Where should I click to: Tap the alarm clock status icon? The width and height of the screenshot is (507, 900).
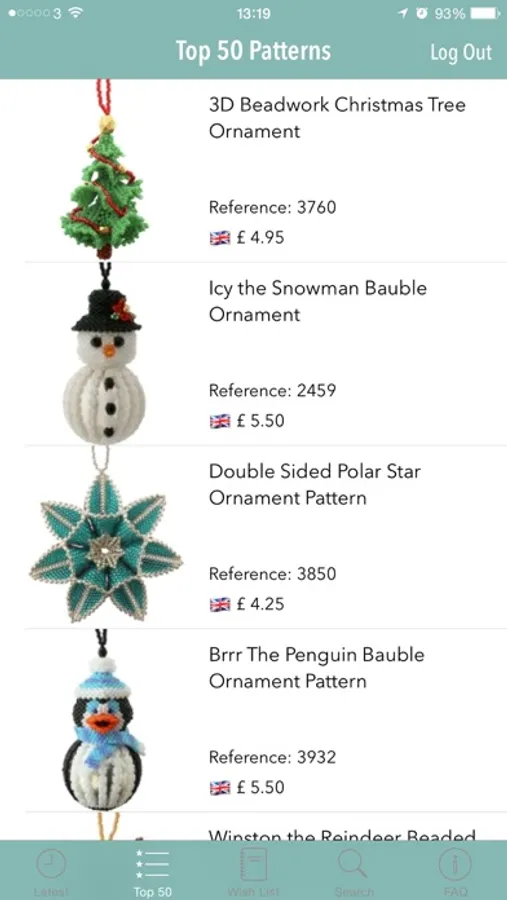click(422, 13)
